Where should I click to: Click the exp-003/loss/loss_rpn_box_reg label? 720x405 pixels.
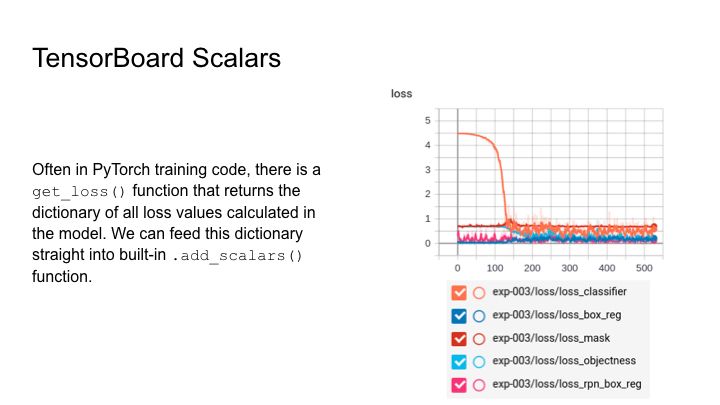[x=567, y=384]
